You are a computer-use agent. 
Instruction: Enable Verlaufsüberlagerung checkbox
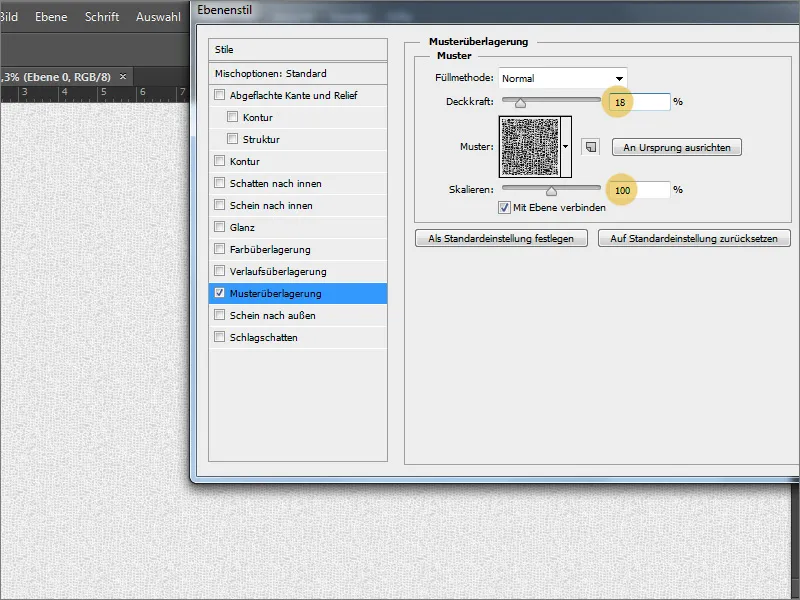click(x=219, y=270)
